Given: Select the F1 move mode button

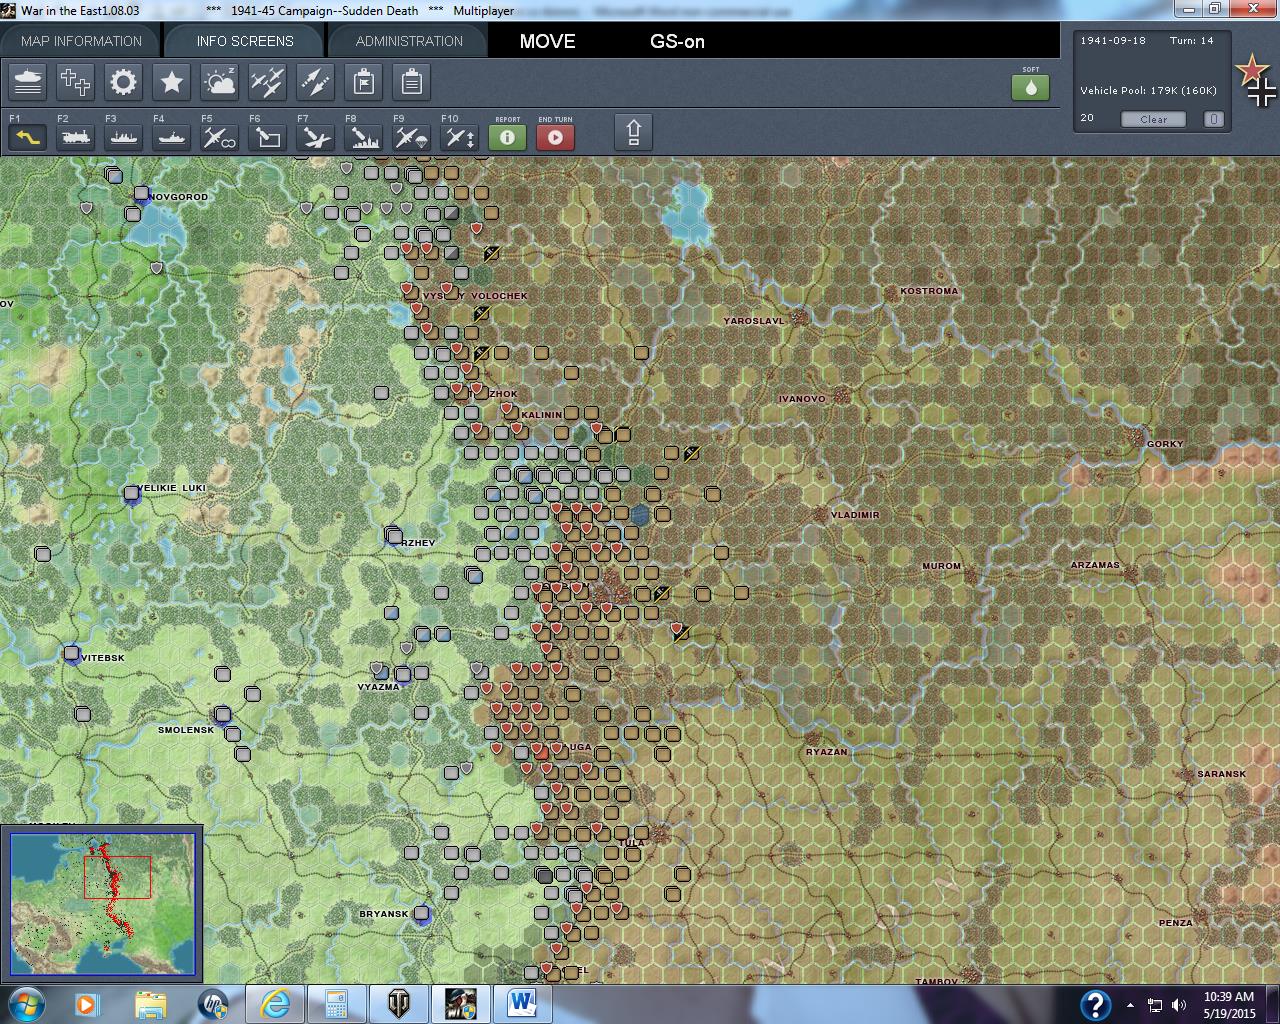Looking at the screenshot, I should coord(28,136).
